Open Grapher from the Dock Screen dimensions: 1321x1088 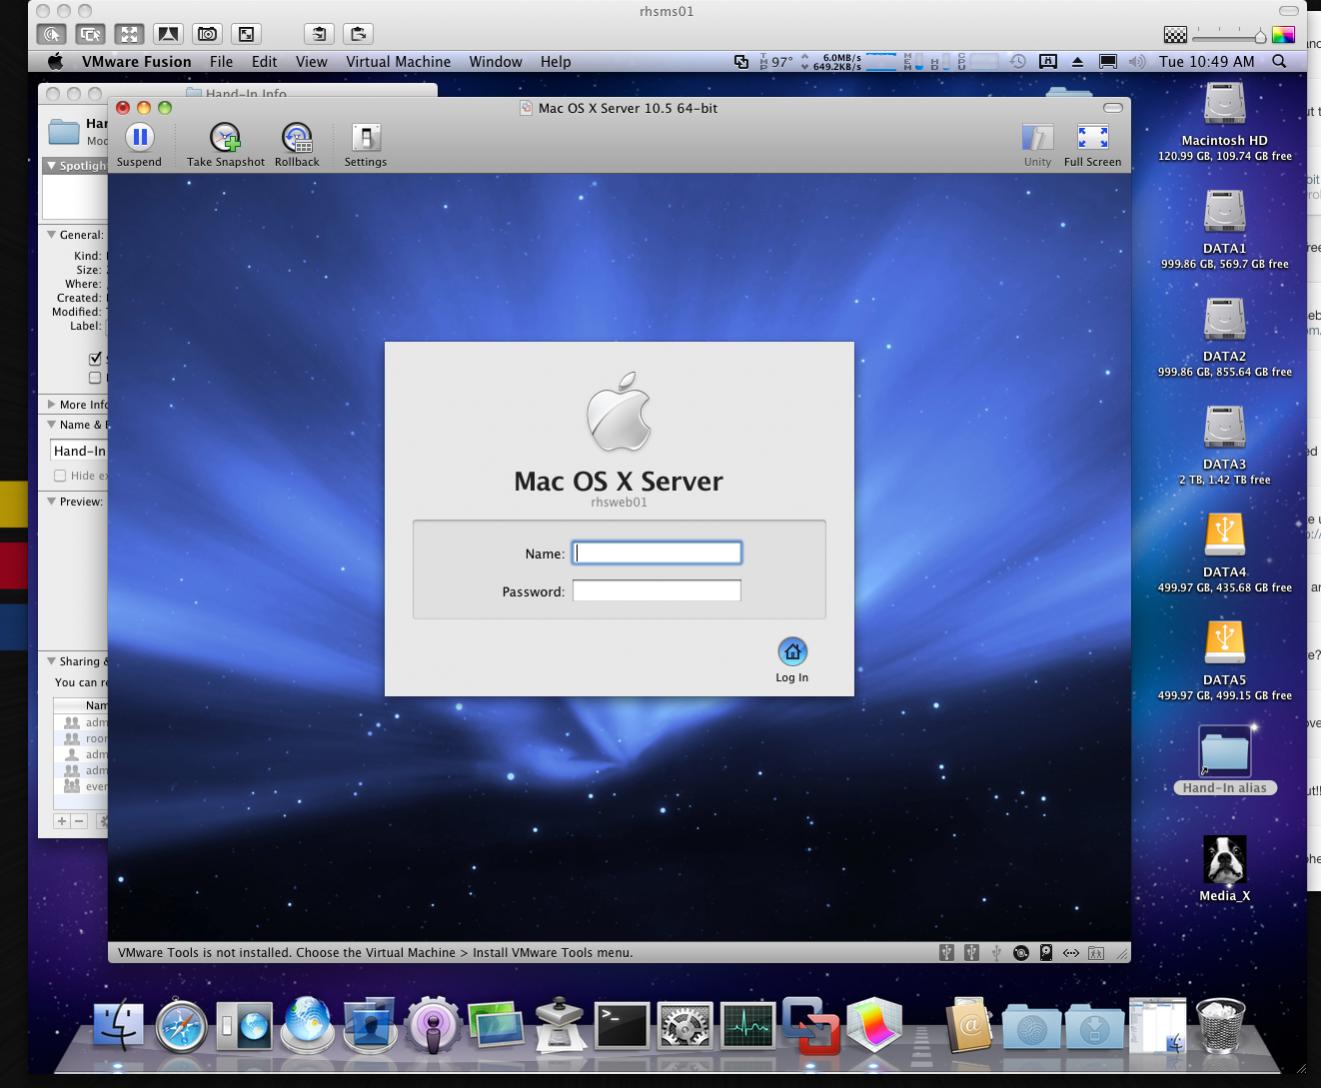[x=875, y=1026]
